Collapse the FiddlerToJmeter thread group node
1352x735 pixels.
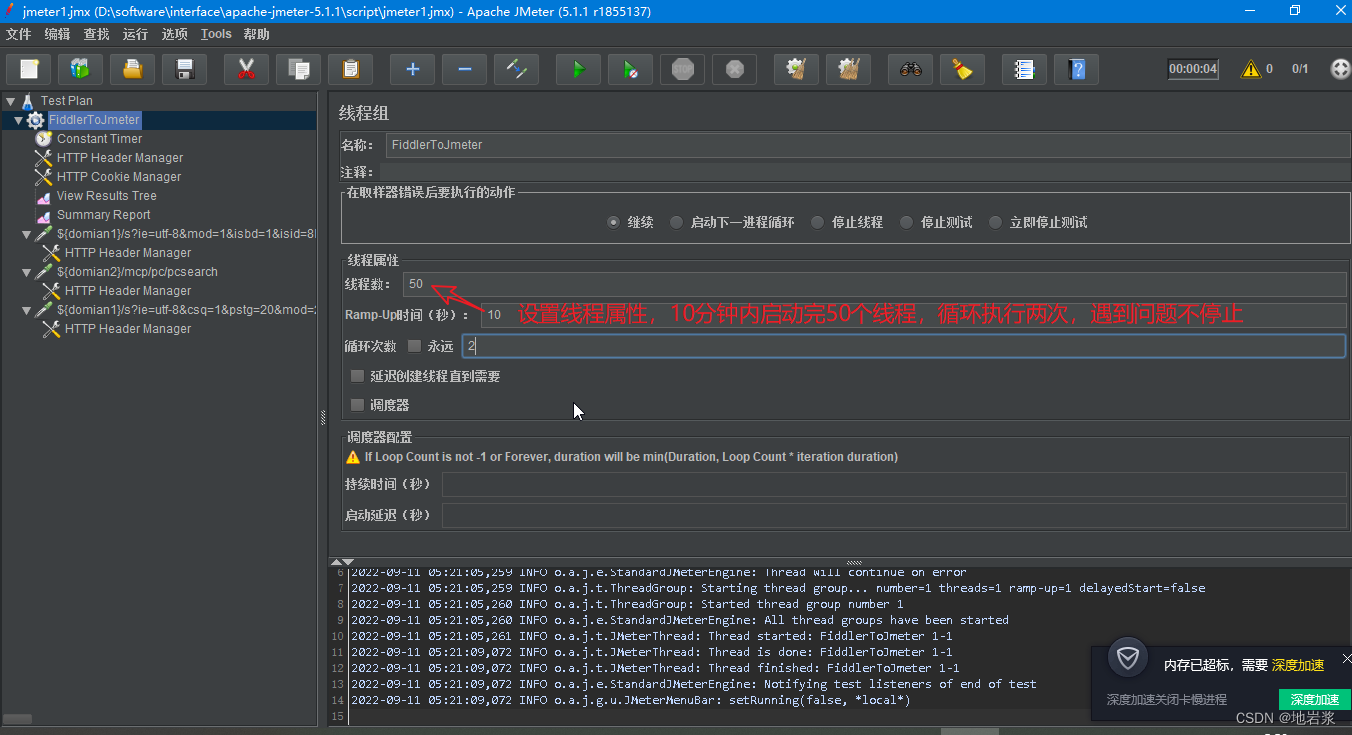point(17,119)
